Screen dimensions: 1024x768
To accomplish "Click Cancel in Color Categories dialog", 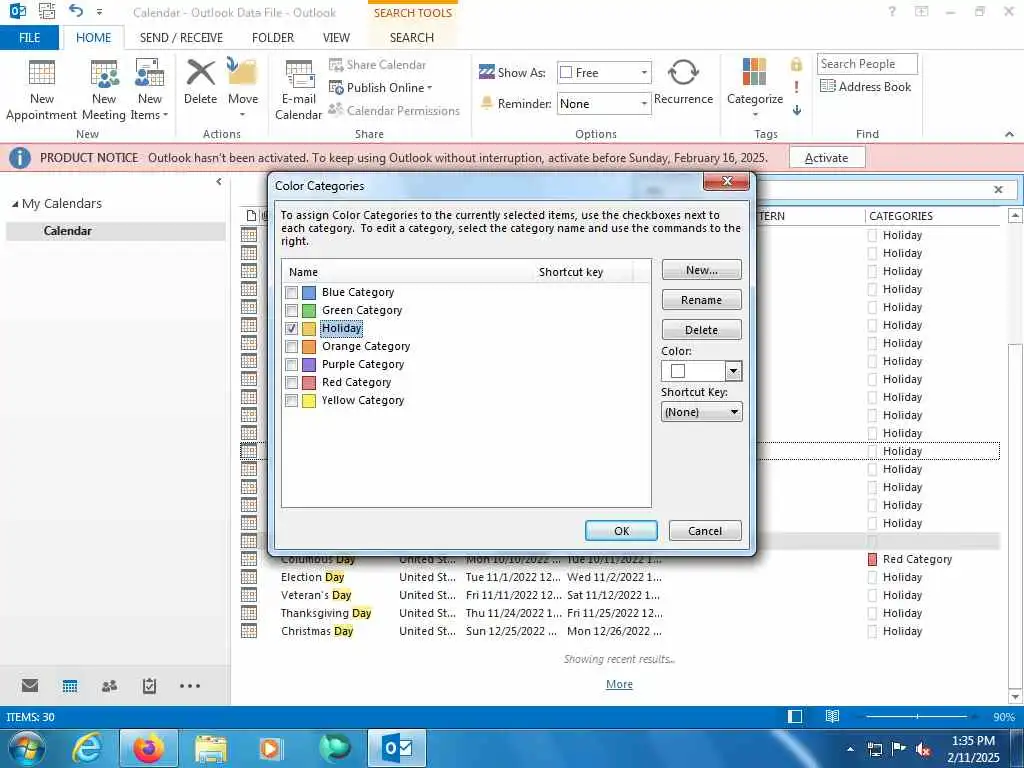I will pos(705,531).
